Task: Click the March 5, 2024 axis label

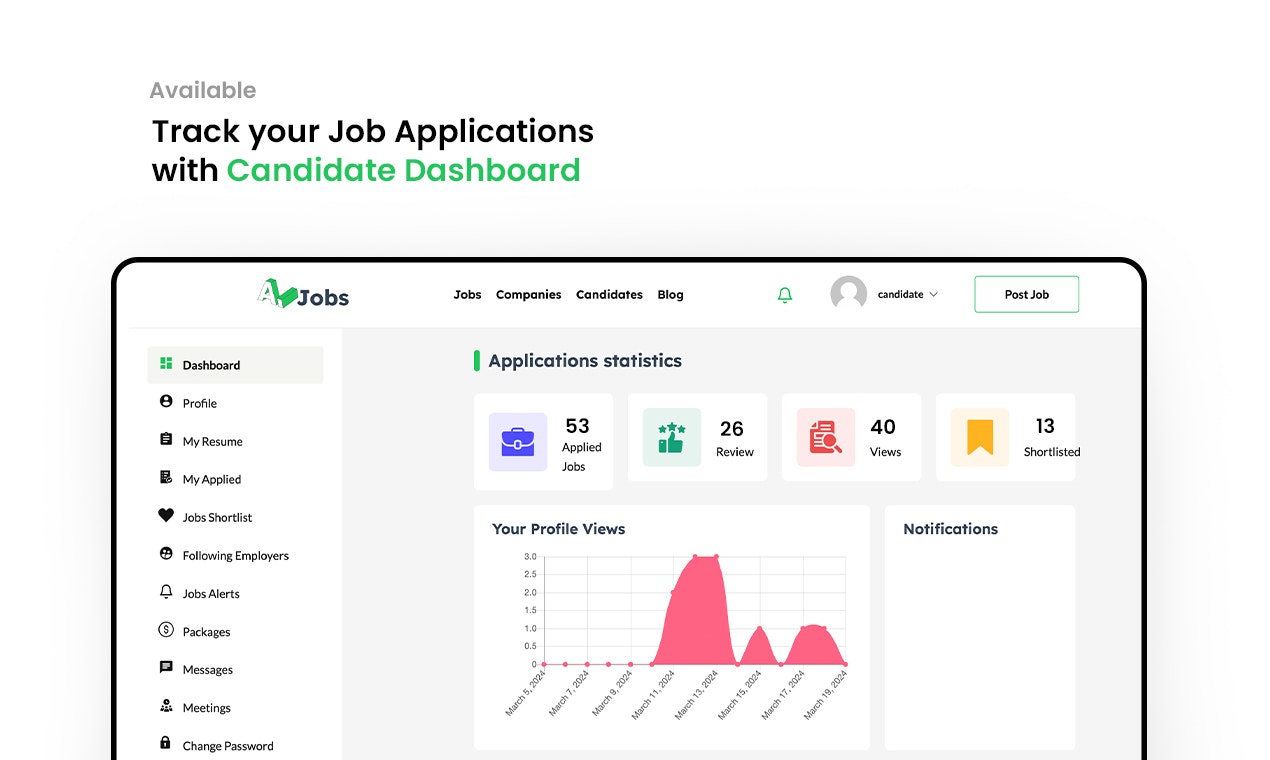Action: point(524,693)
